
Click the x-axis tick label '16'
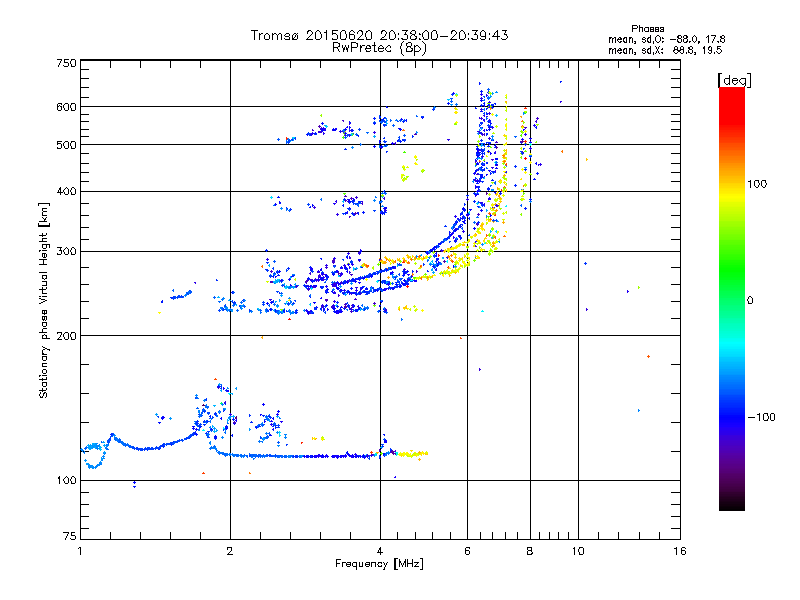pyautogui.click(x=680, y=551)
